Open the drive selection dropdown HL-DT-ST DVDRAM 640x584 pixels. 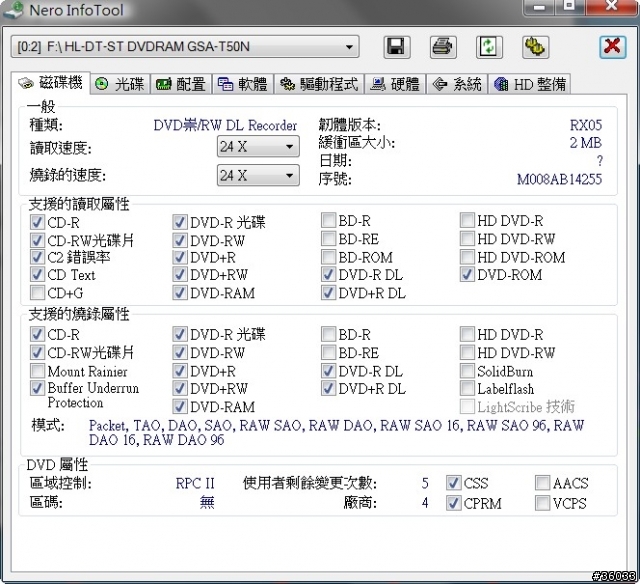point(185,47)
